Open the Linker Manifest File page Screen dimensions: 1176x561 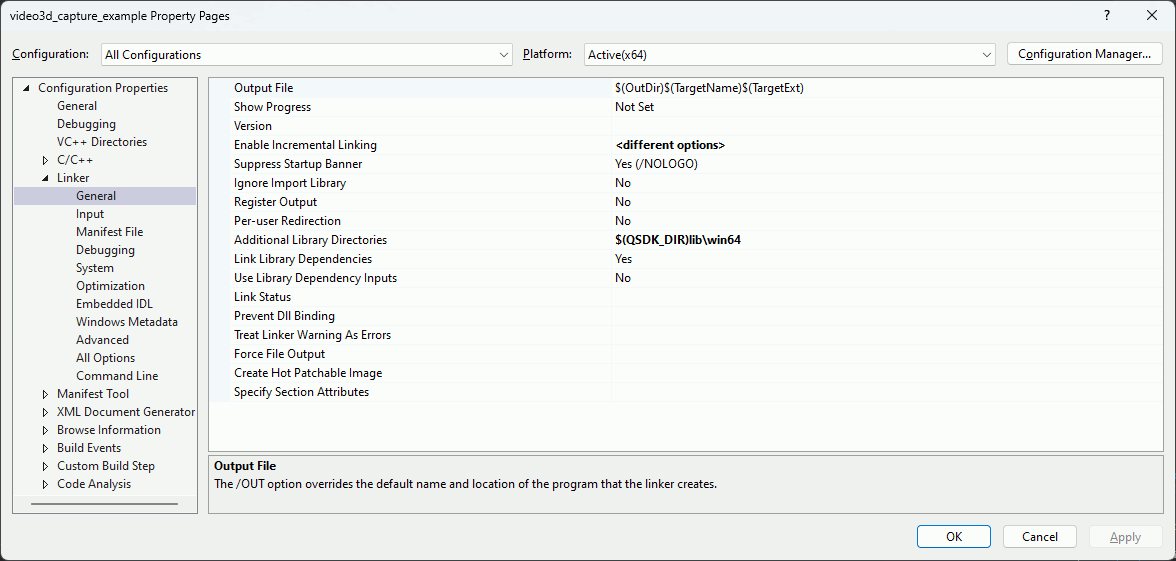pos(110,232)
